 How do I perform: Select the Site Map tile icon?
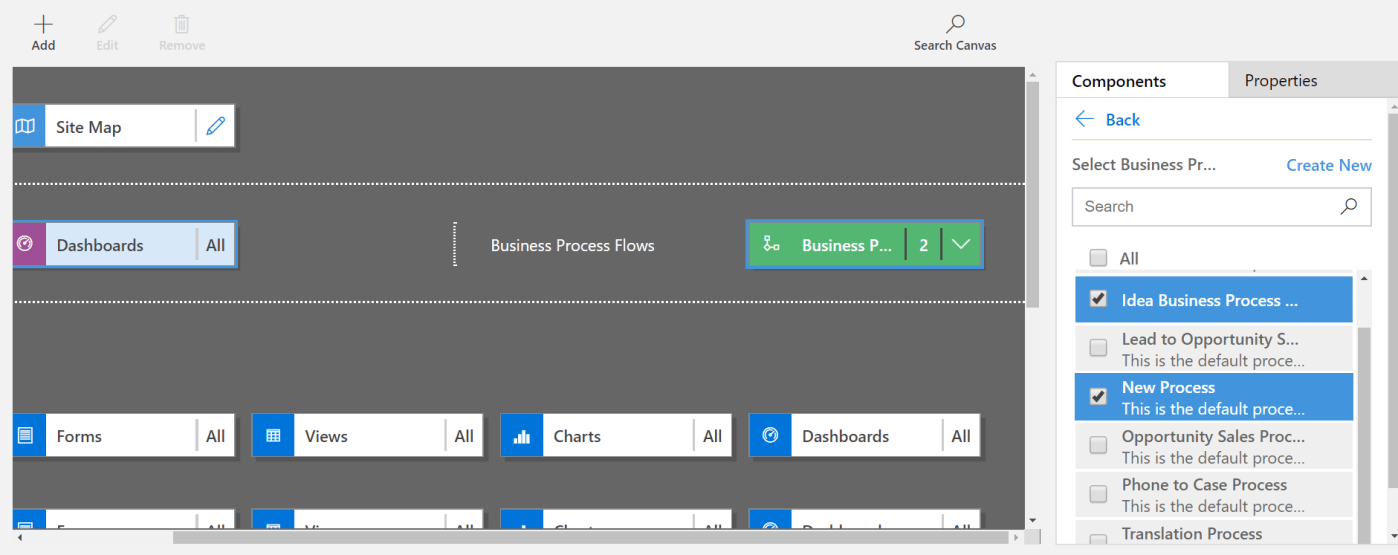[x=26, y=127]
